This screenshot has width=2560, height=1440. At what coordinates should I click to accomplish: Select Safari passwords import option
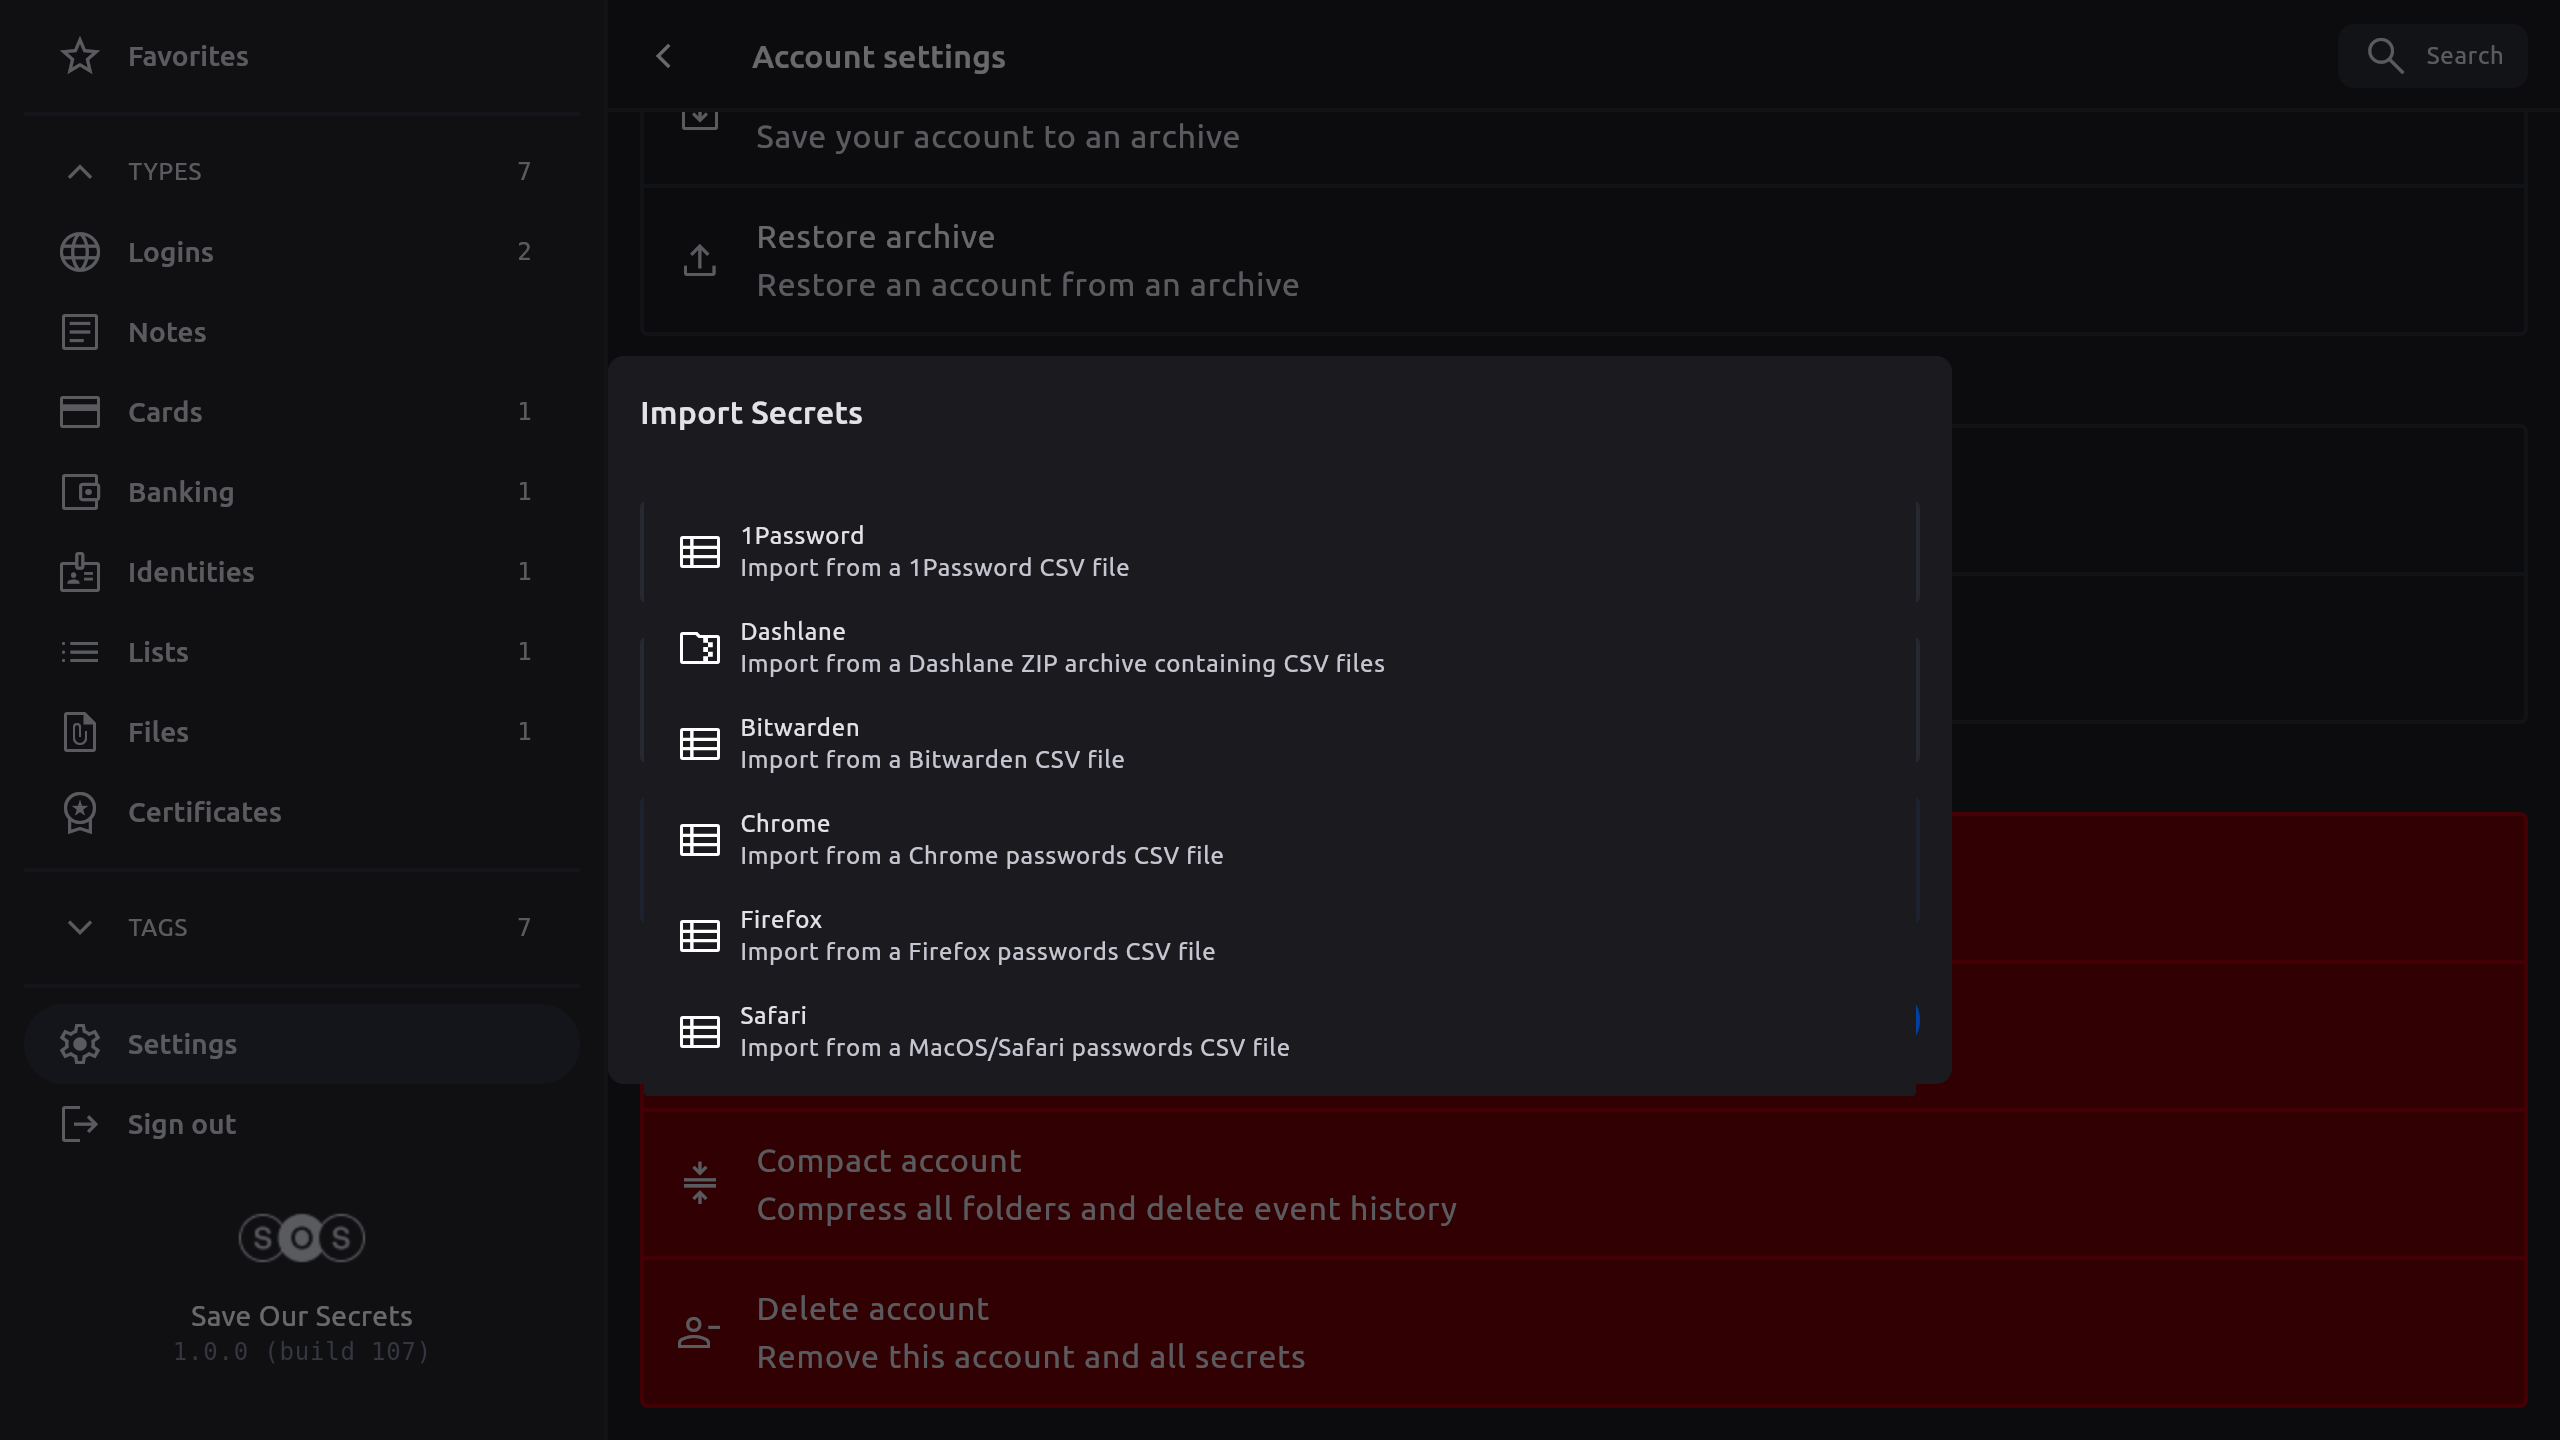pyautogui.click(x=1014, y=1032)
